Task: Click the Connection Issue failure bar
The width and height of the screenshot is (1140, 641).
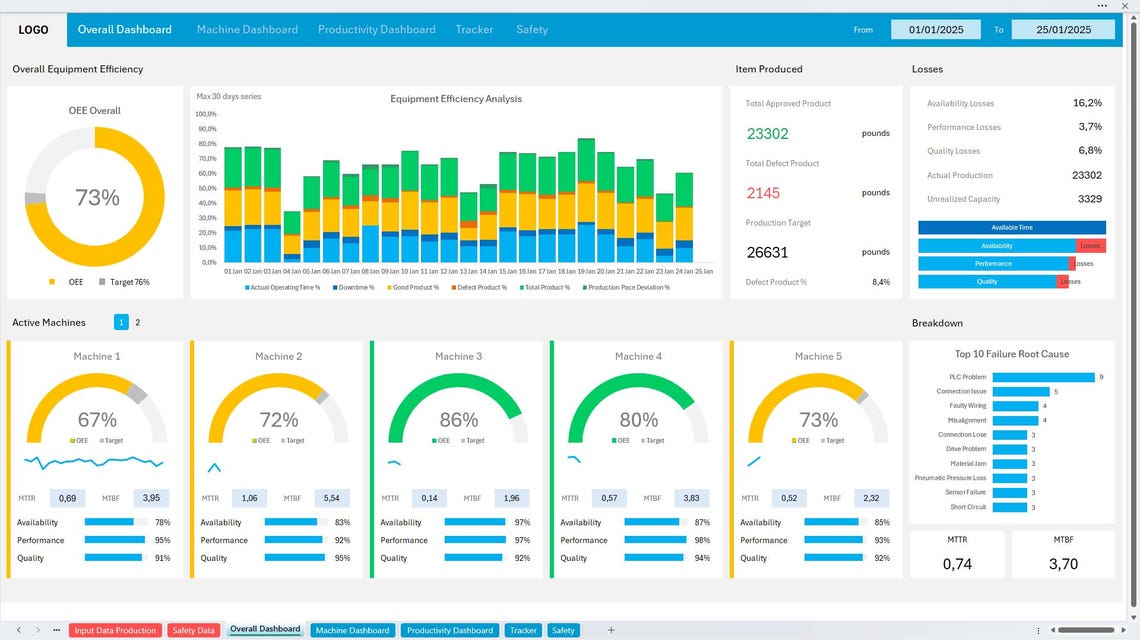Action: click(1021, 392)
